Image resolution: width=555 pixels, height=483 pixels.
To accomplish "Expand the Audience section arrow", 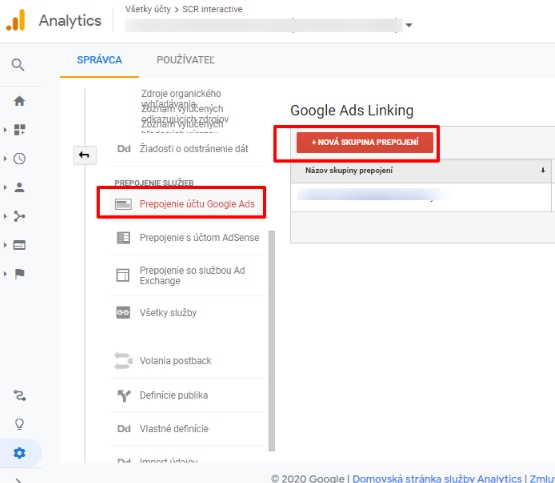I will [x=5, y=187].
